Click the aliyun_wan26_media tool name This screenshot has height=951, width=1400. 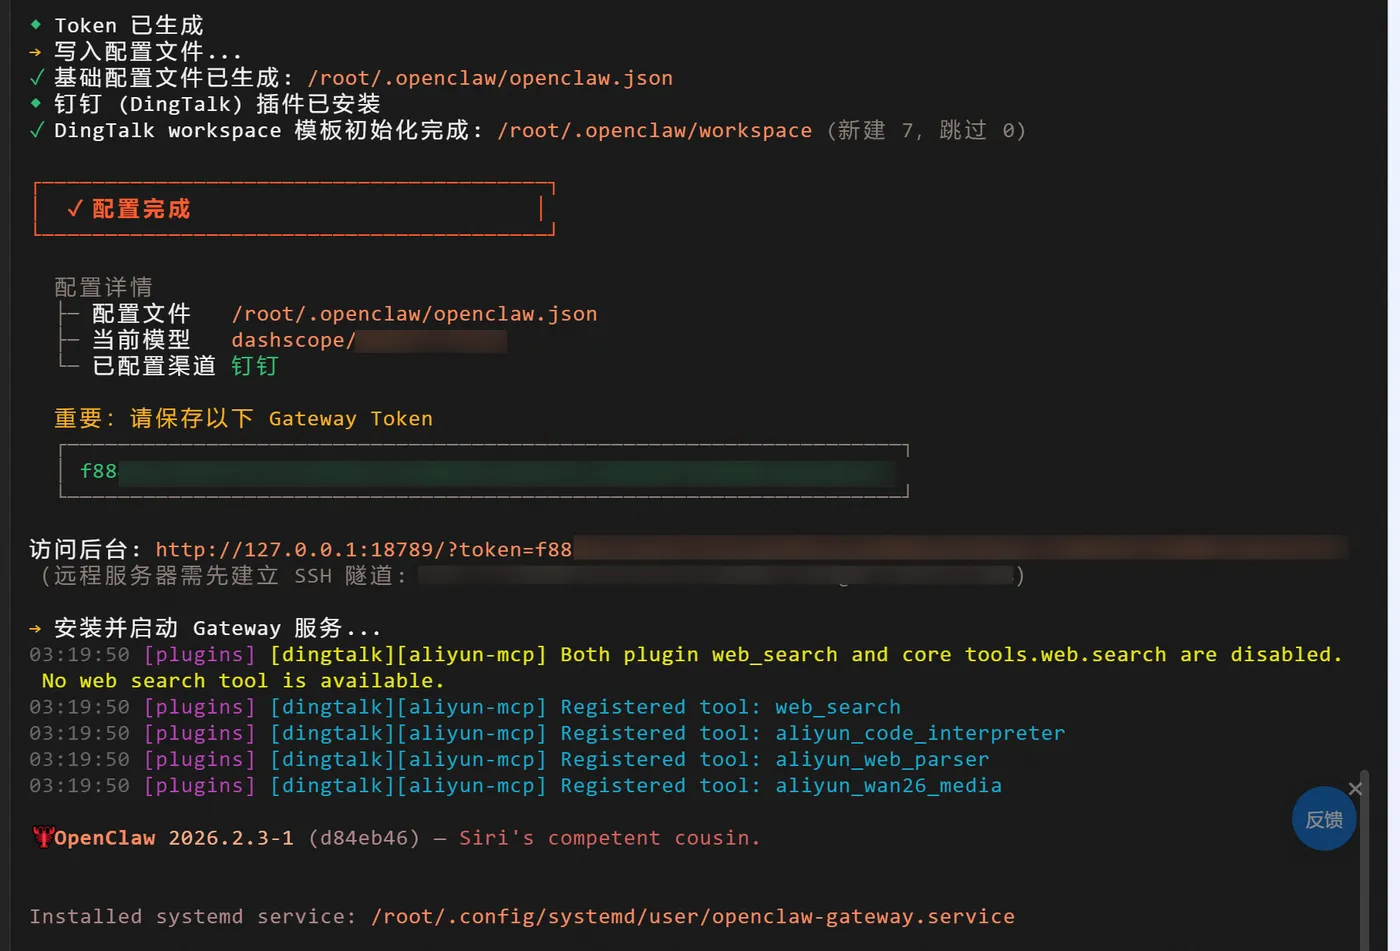tap(888, 785)
